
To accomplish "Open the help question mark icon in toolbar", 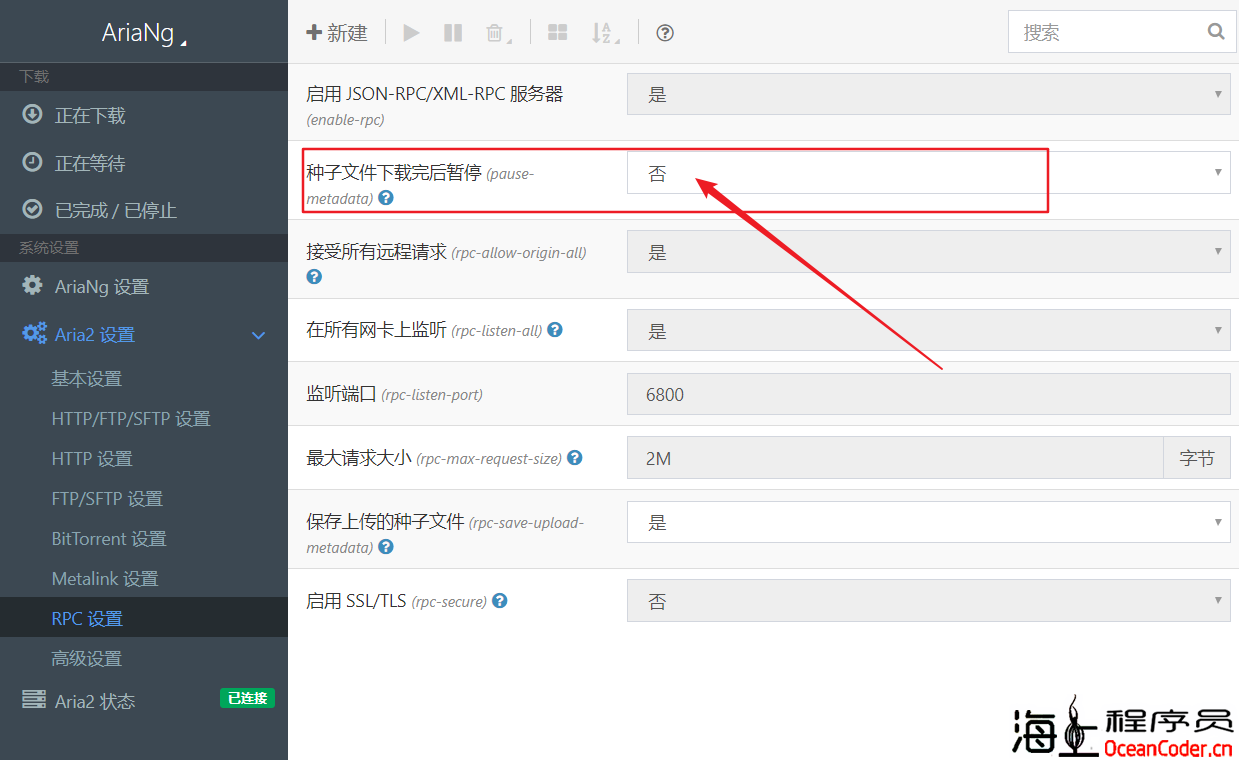I will click(x=665, y=33).
